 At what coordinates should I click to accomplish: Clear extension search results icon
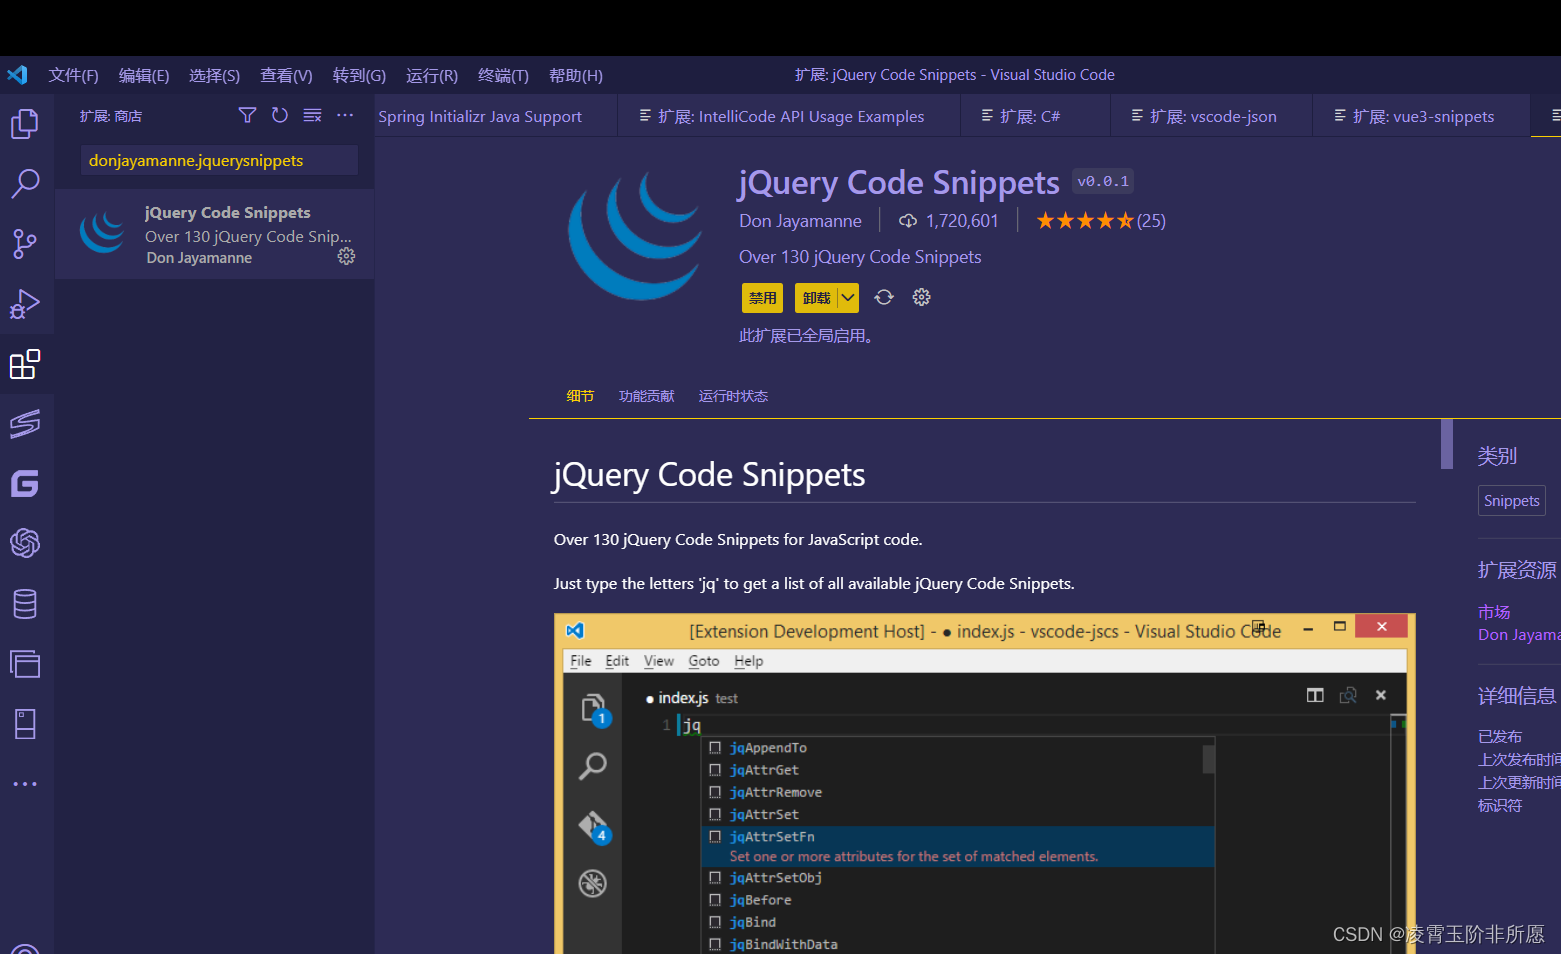pyautogui.click(x=313, y=115)
